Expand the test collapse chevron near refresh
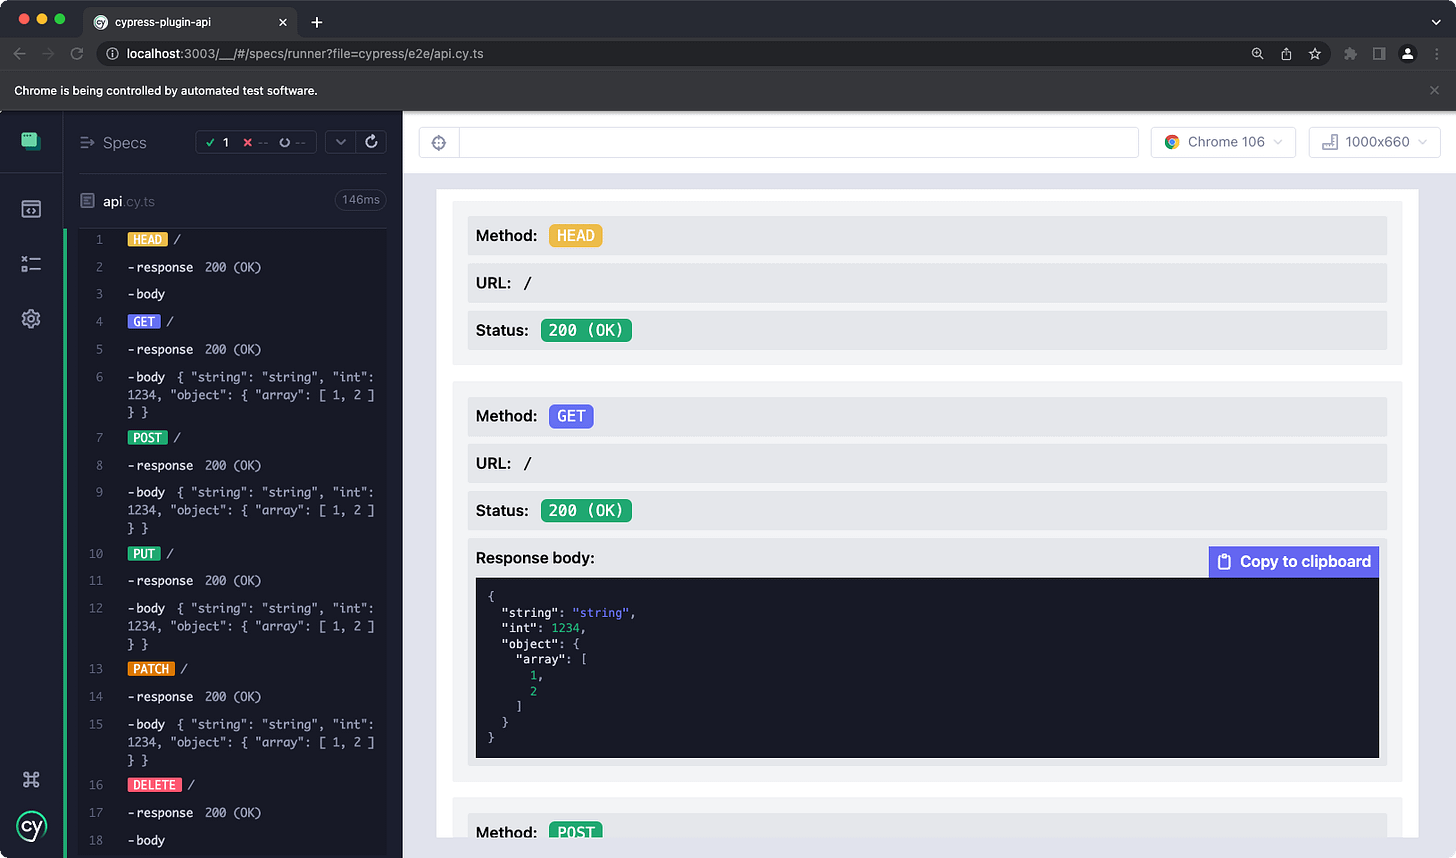The image size is (1456, 858). point(340,141)
